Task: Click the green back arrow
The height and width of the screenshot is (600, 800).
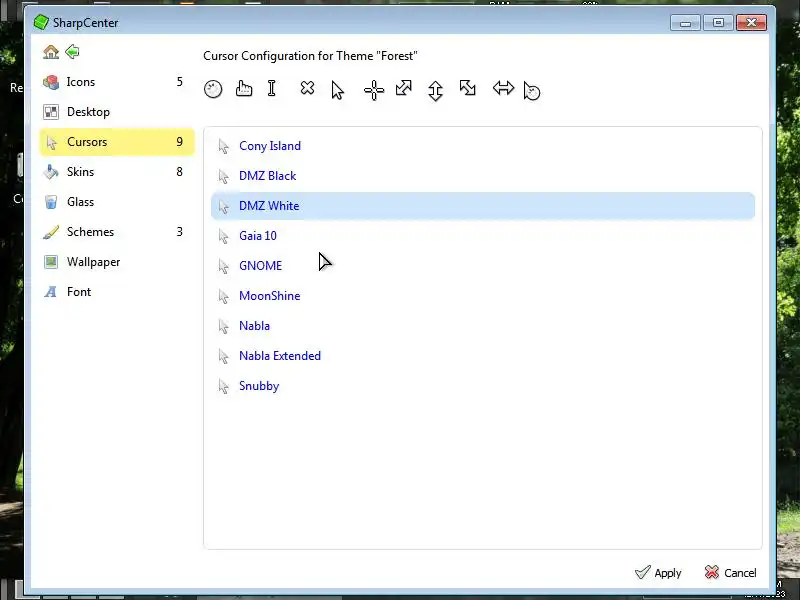Action: click(72, 52)
